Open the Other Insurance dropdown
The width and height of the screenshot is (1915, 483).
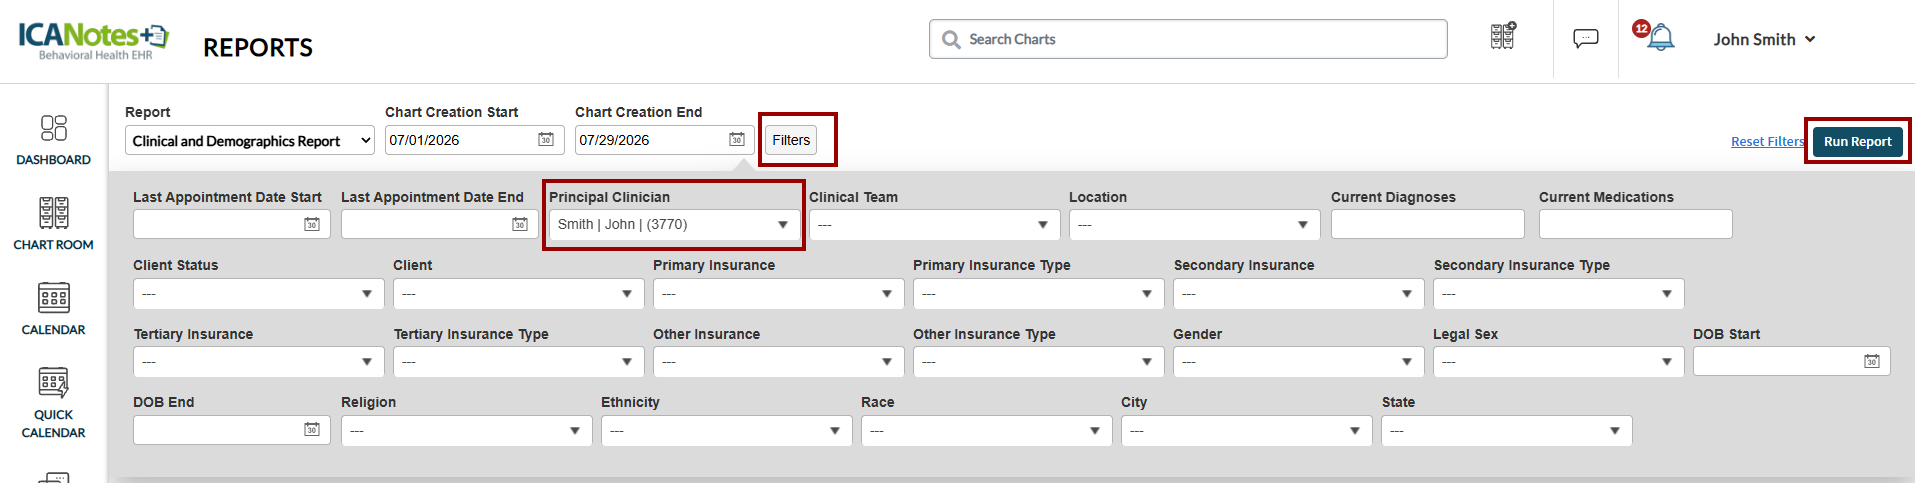[778, 361]
